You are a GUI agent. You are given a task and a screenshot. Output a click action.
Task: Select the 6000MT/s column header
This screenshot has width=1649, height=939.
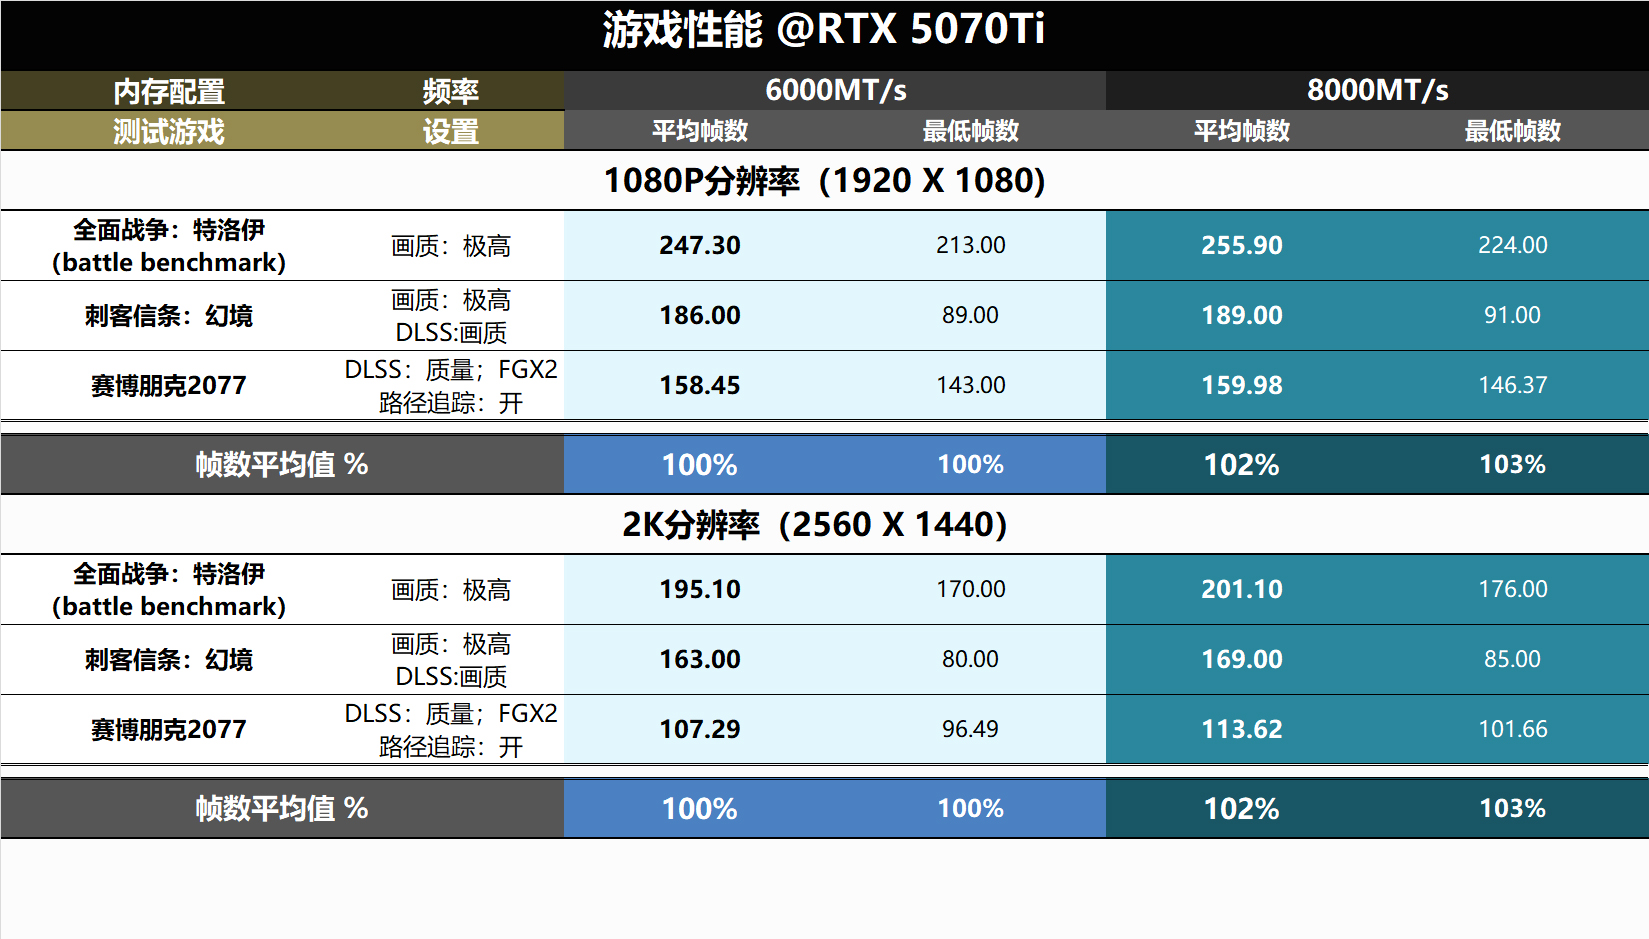click(x=836, y=90)
